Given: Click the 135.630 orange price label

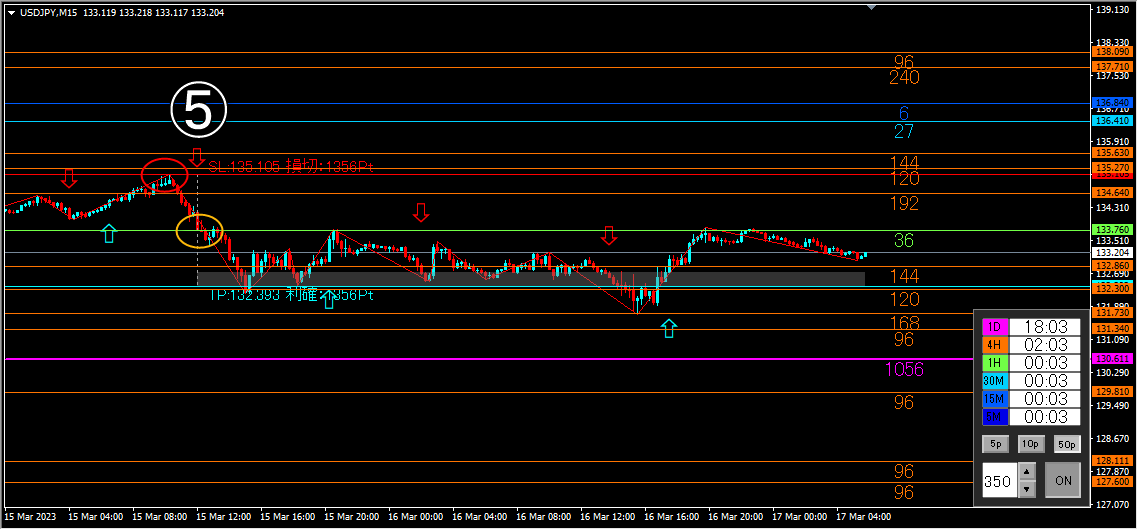Looking at the screenshot, I should pos(1113,153).
